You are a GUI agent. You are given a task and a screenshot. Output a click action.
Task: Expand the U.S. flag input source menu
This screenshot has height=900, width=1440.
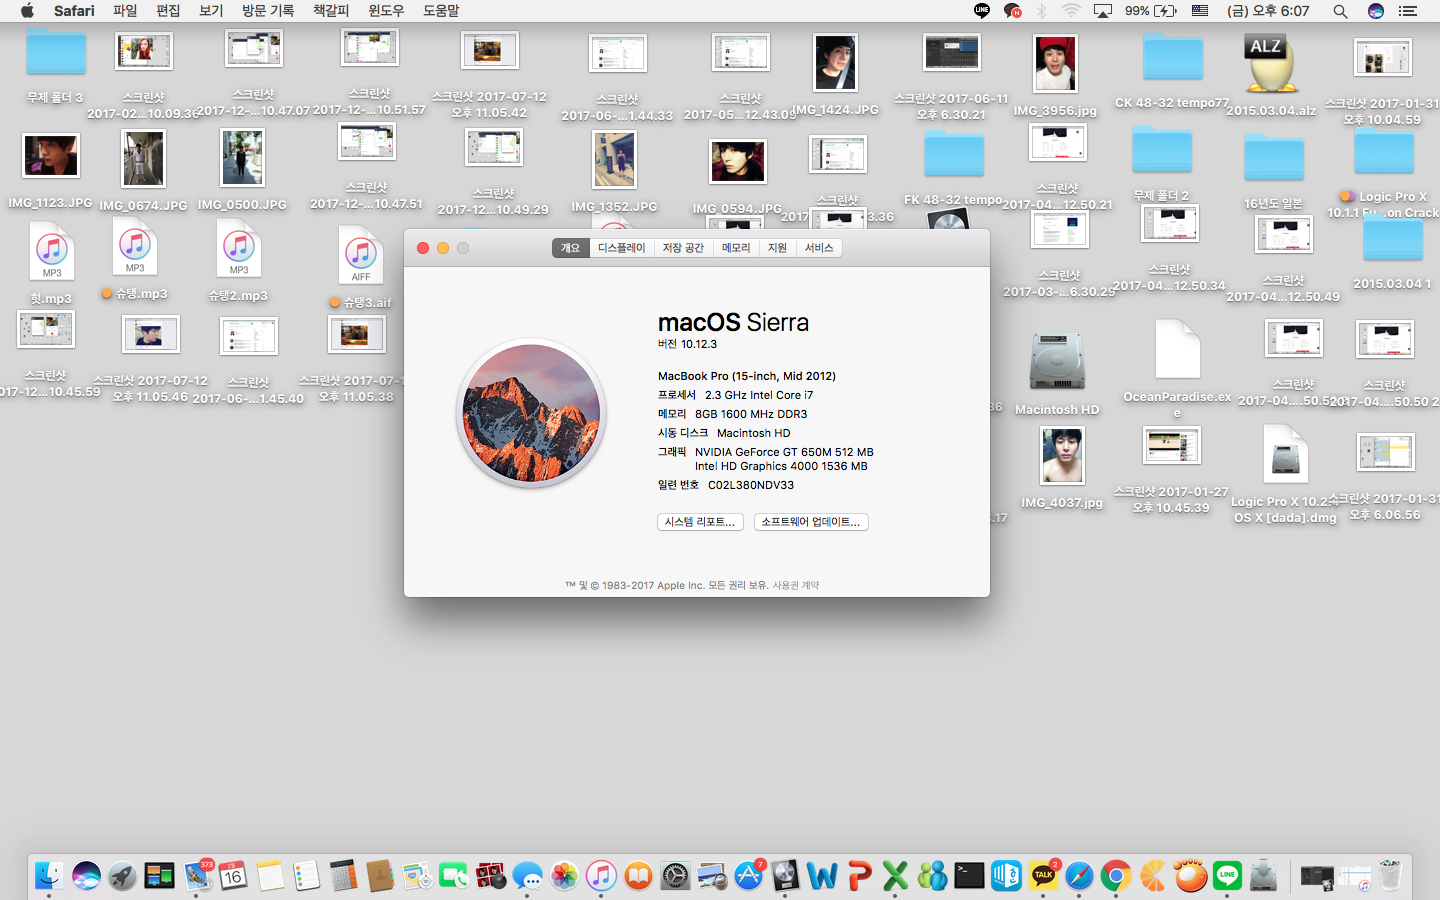click(1200, 11)
